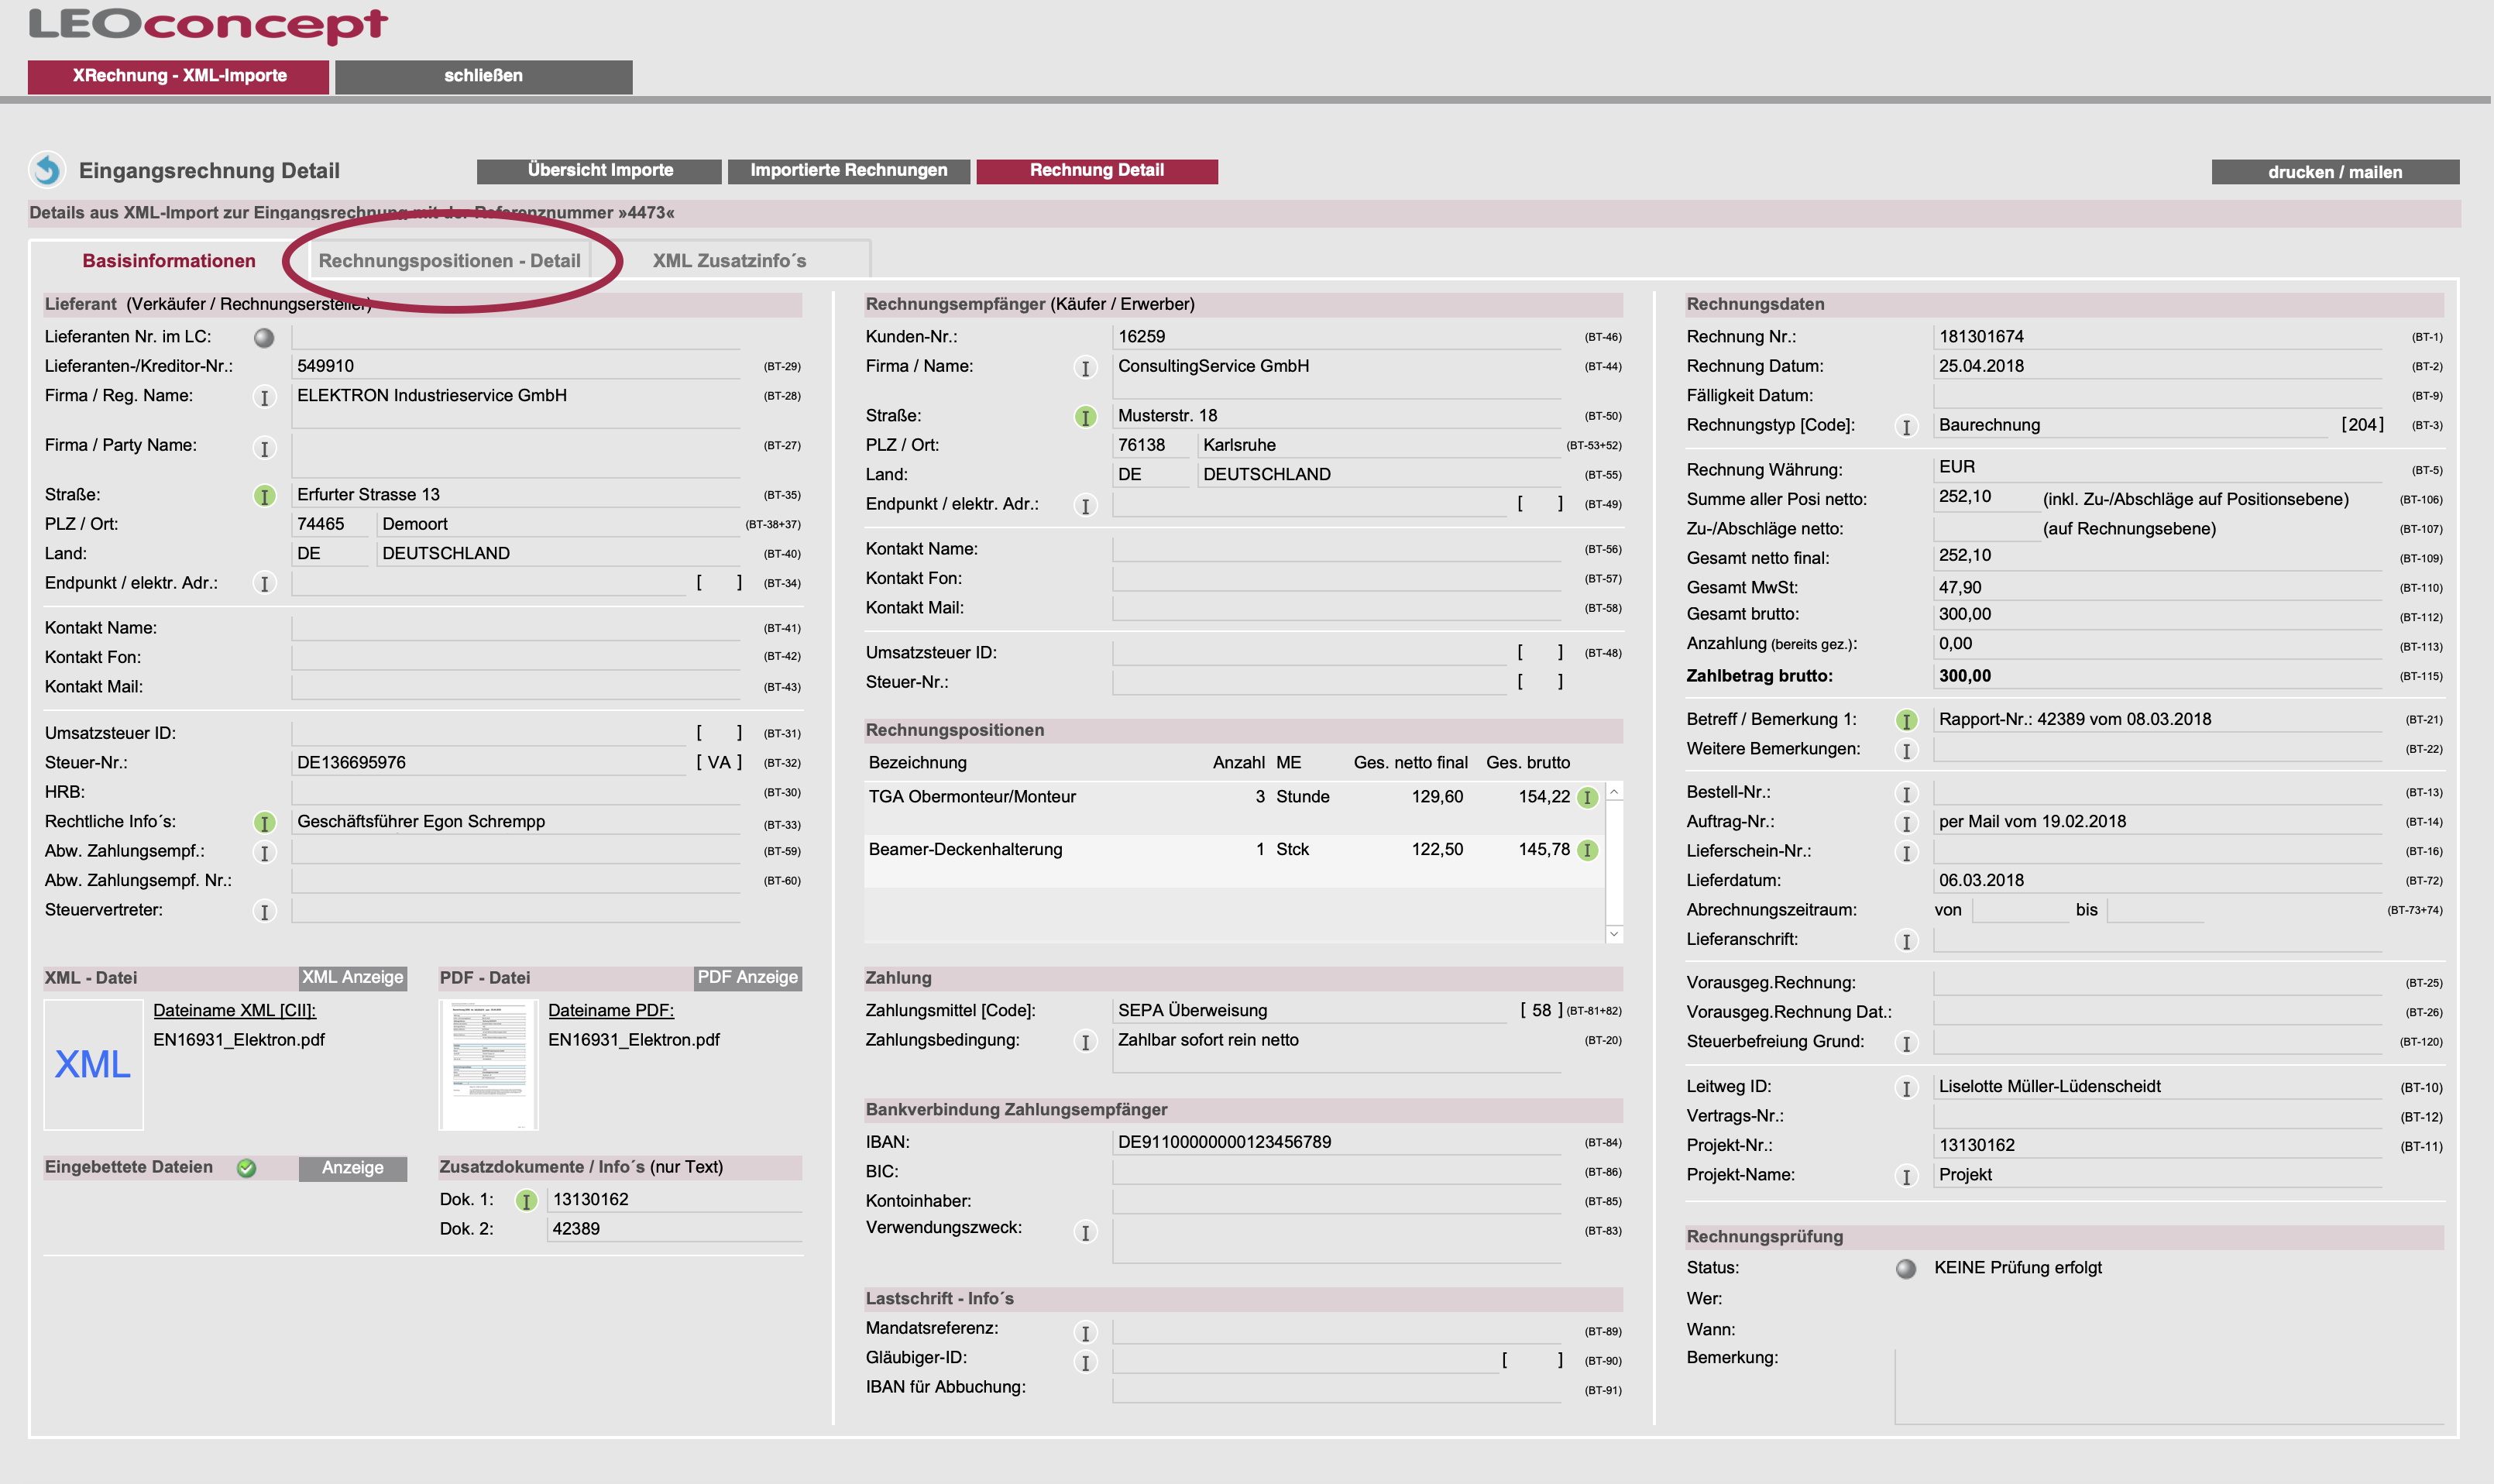Click green info icon for Betreff / Bemerkung 1
This screenshot has width=2494, height=1484.
(1906, 720)
